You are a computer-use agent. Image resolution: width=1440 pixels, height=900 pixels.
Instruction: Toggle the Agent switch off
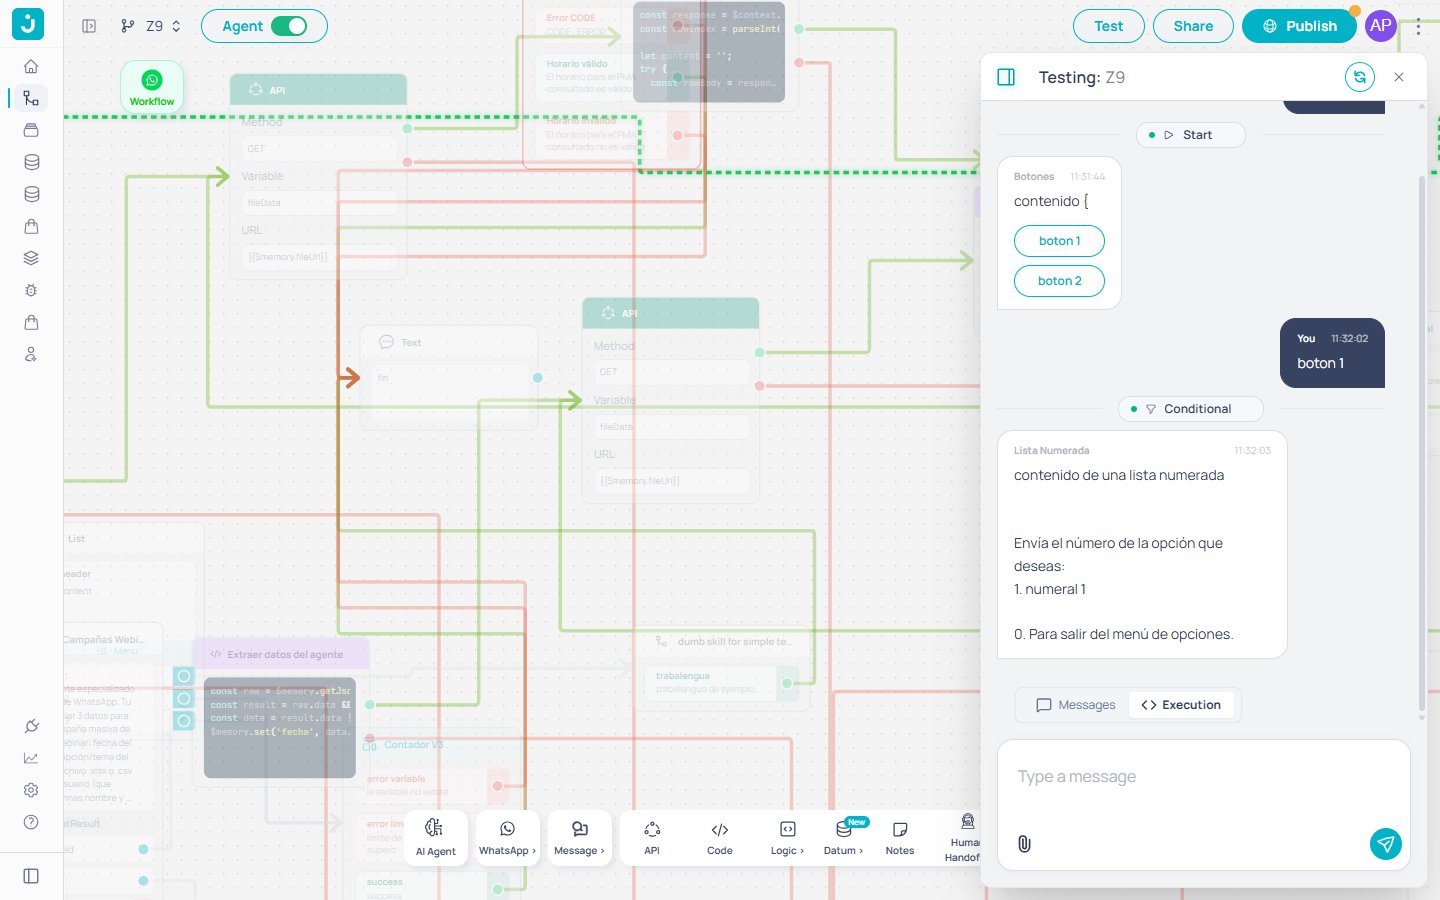click(289, 26)
